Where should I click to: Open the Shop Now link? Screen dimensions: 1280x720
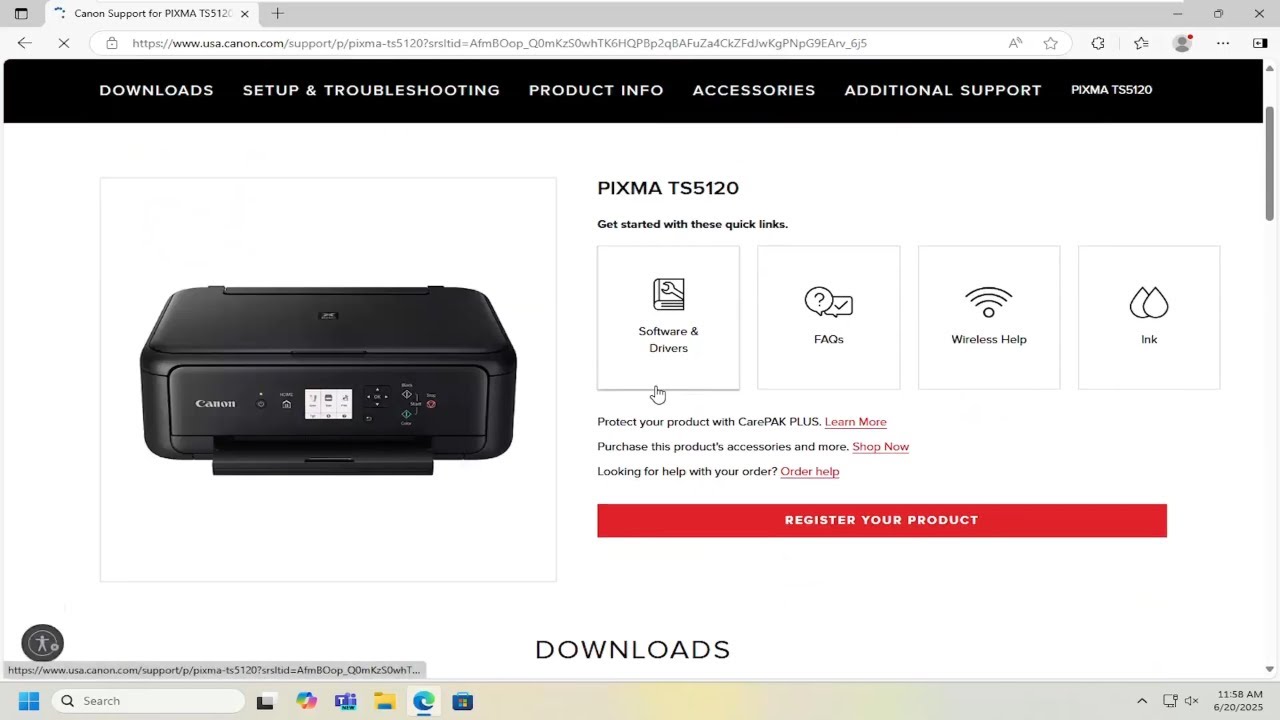[x=880, y=447]
